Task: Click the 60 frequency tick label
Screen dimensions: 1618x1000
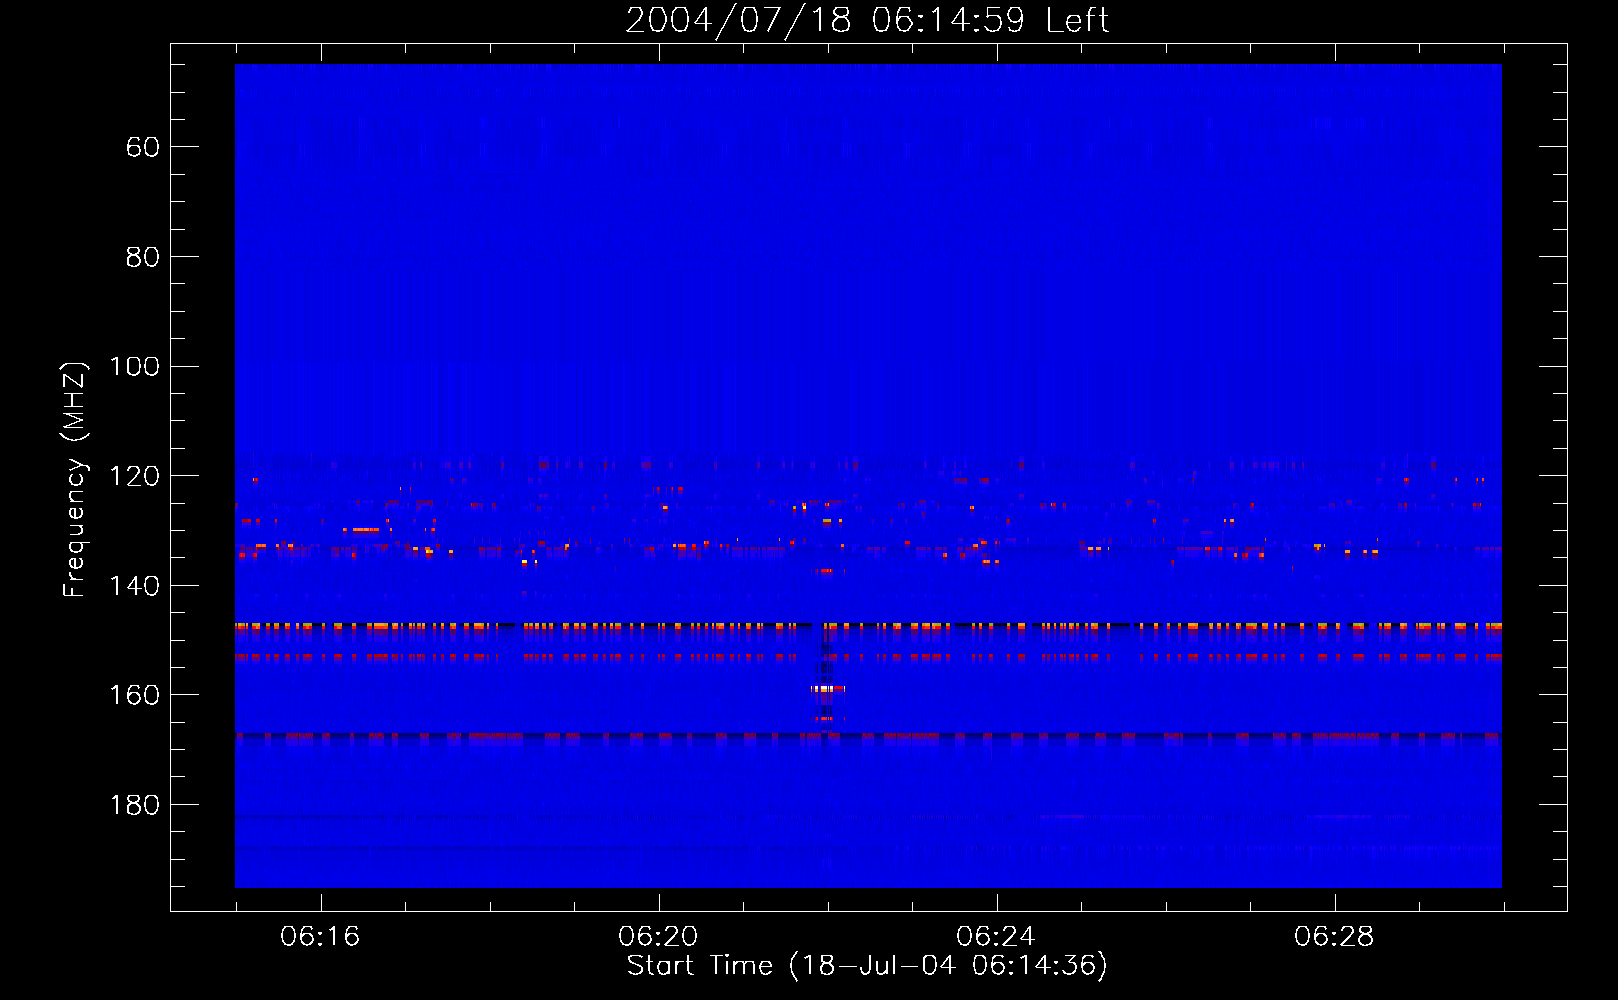Action: 143,147
